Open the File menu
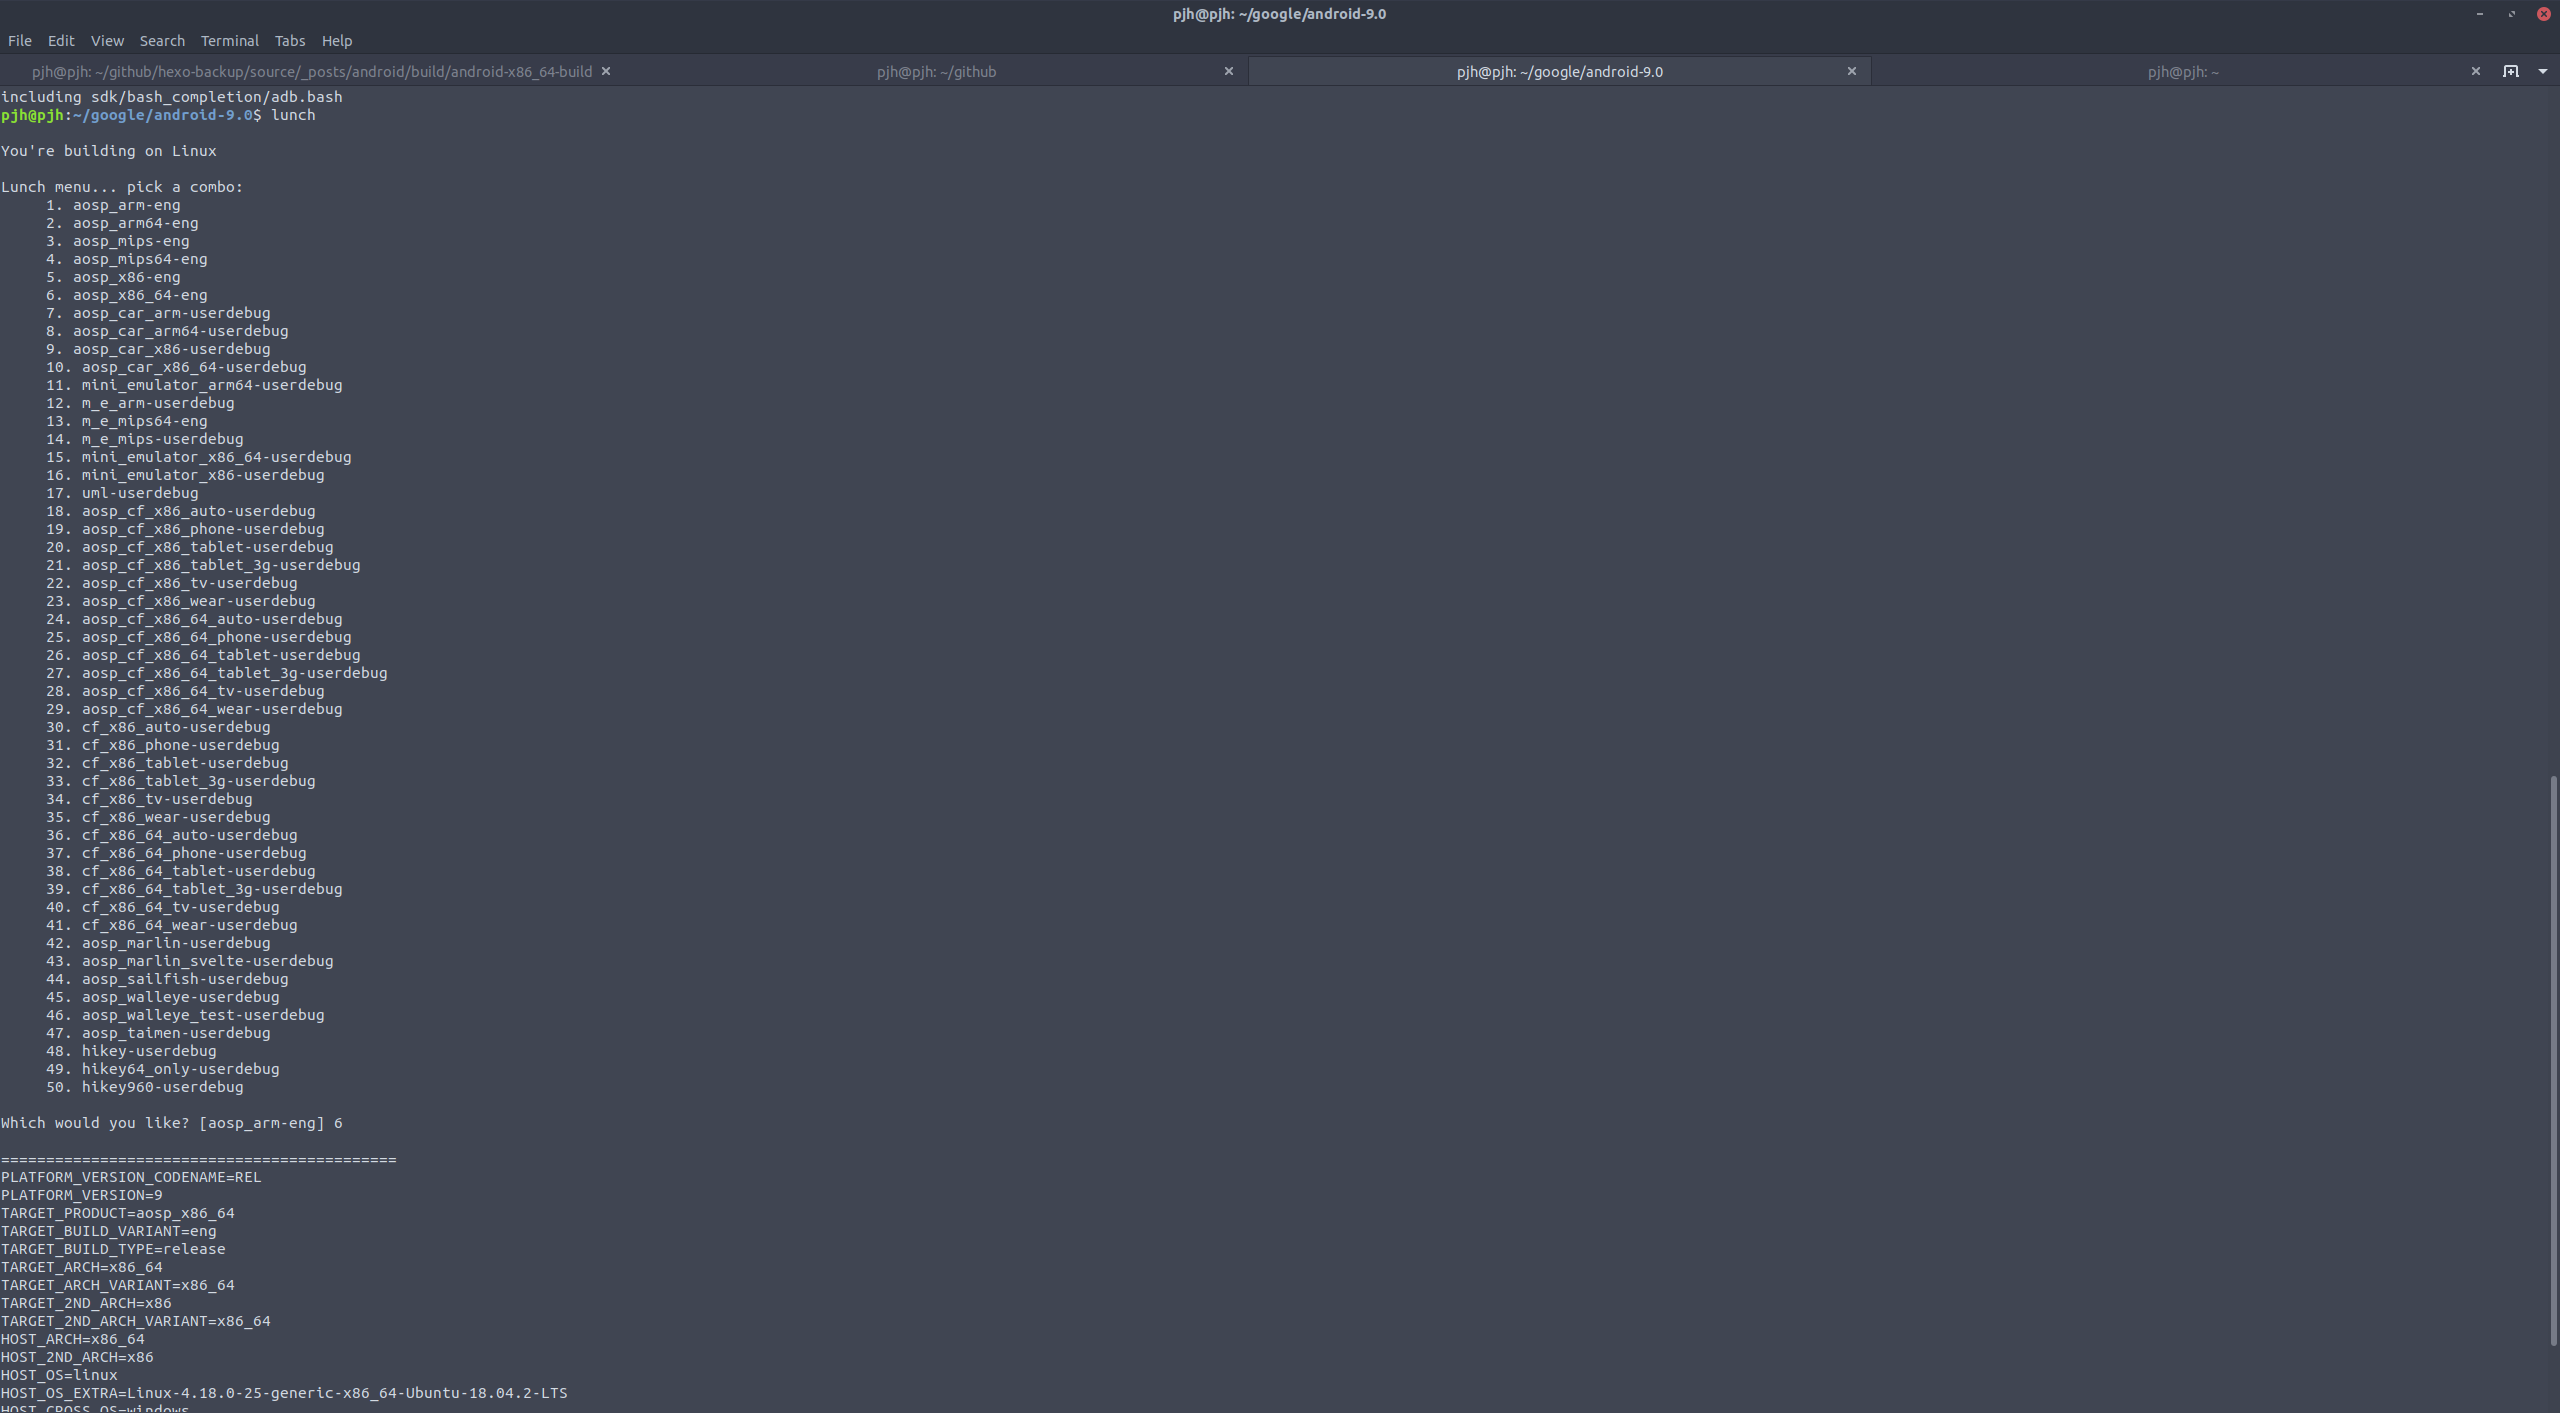2560x1413 pixels. (x=20, y=41)
